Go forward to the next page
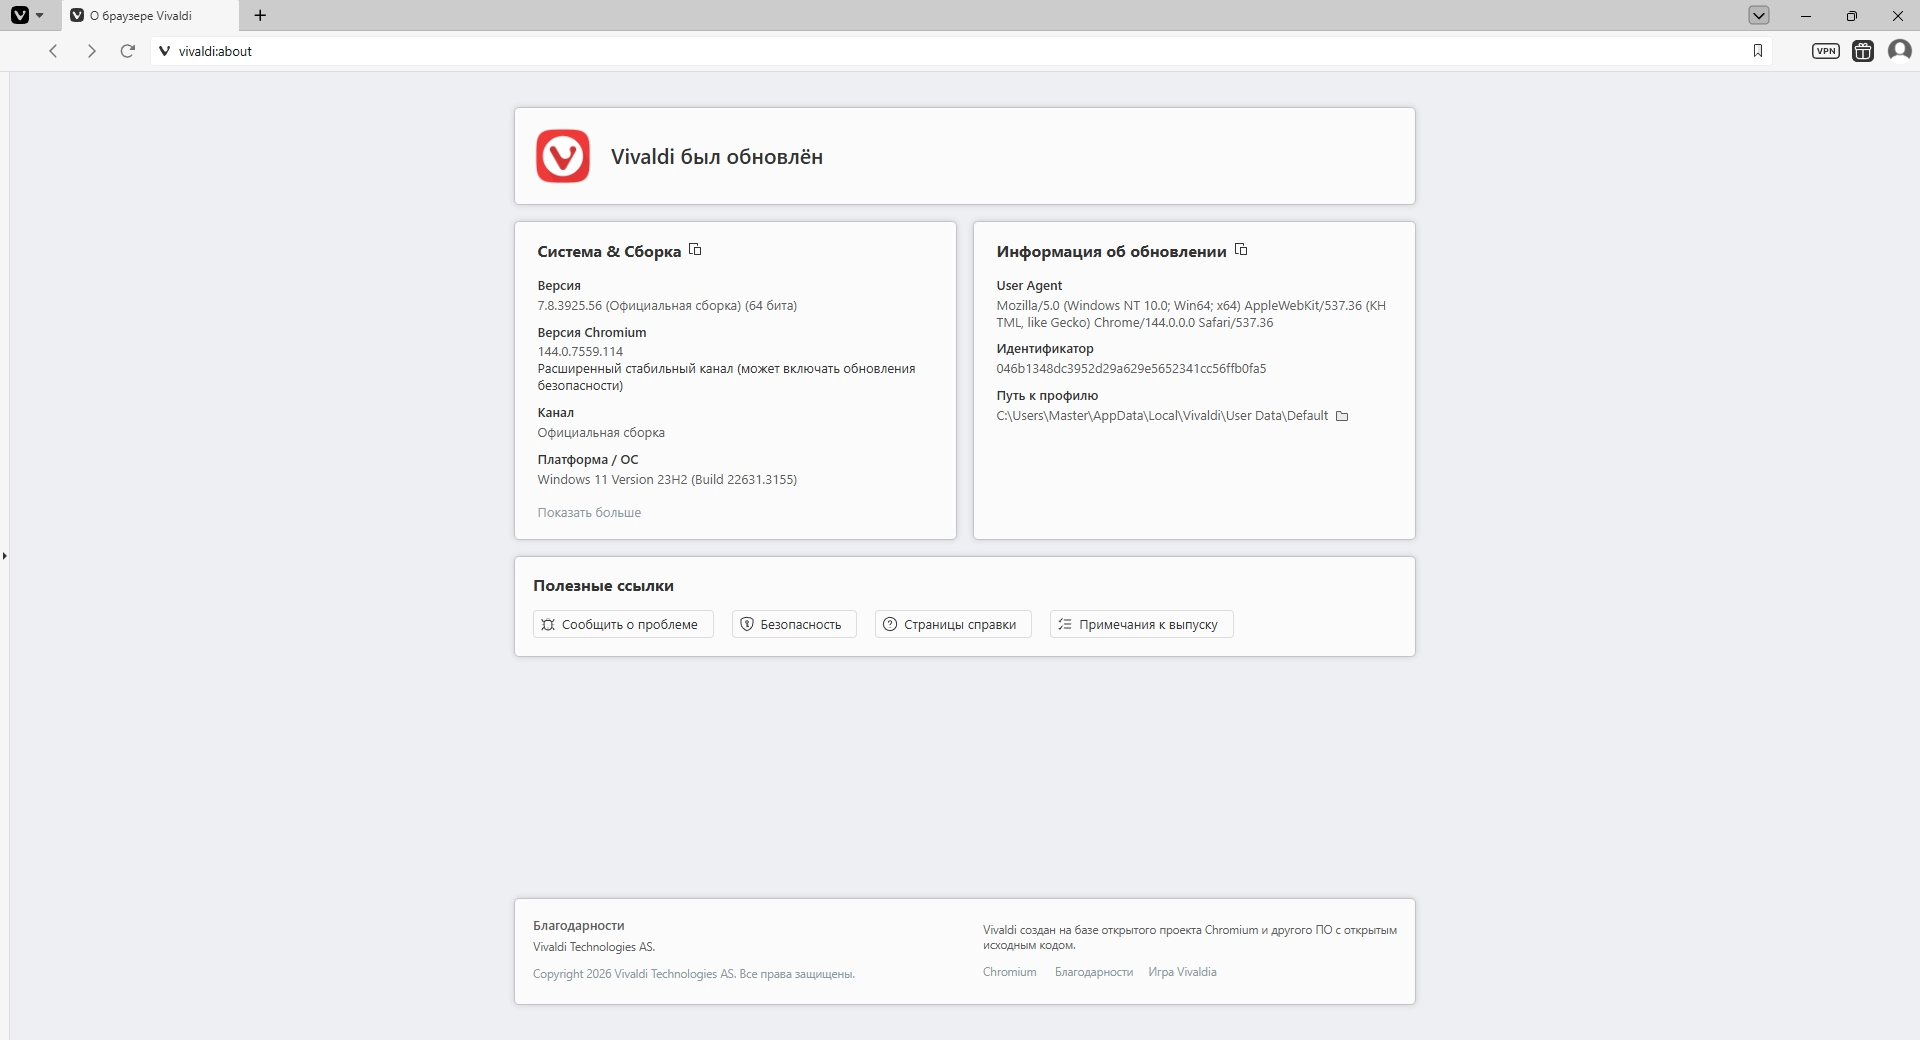The height and width of the screenshot is (1040, 1920). pyautogui.click(x=91, y=51)
